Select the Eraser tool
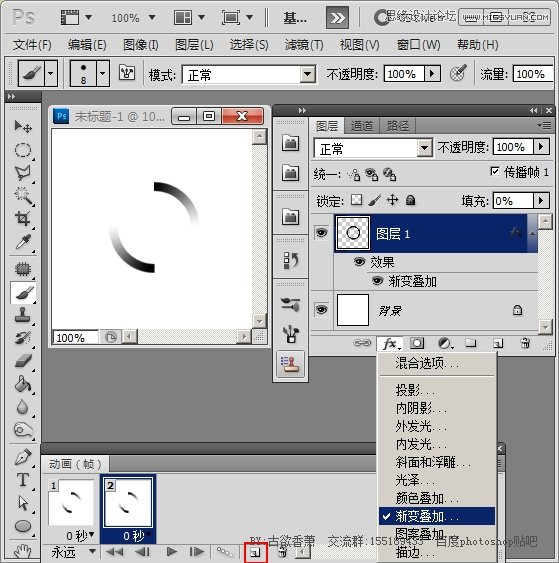This screenshot has height=563, width=559. [x=23, y=361]
